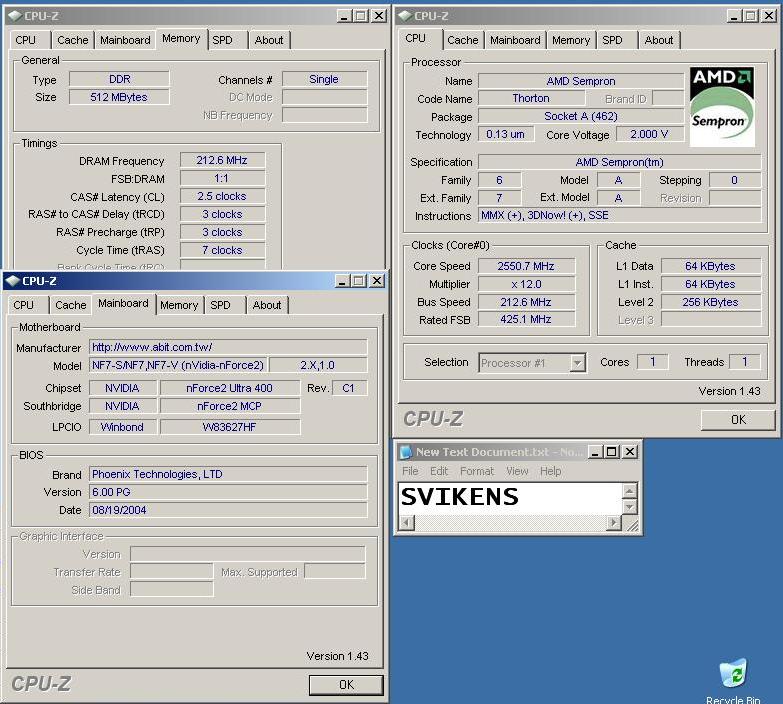Screen dimensions: 783x704
Task: Click the Phoenix Technologies BIOS brand field
Action: (228, 474)
